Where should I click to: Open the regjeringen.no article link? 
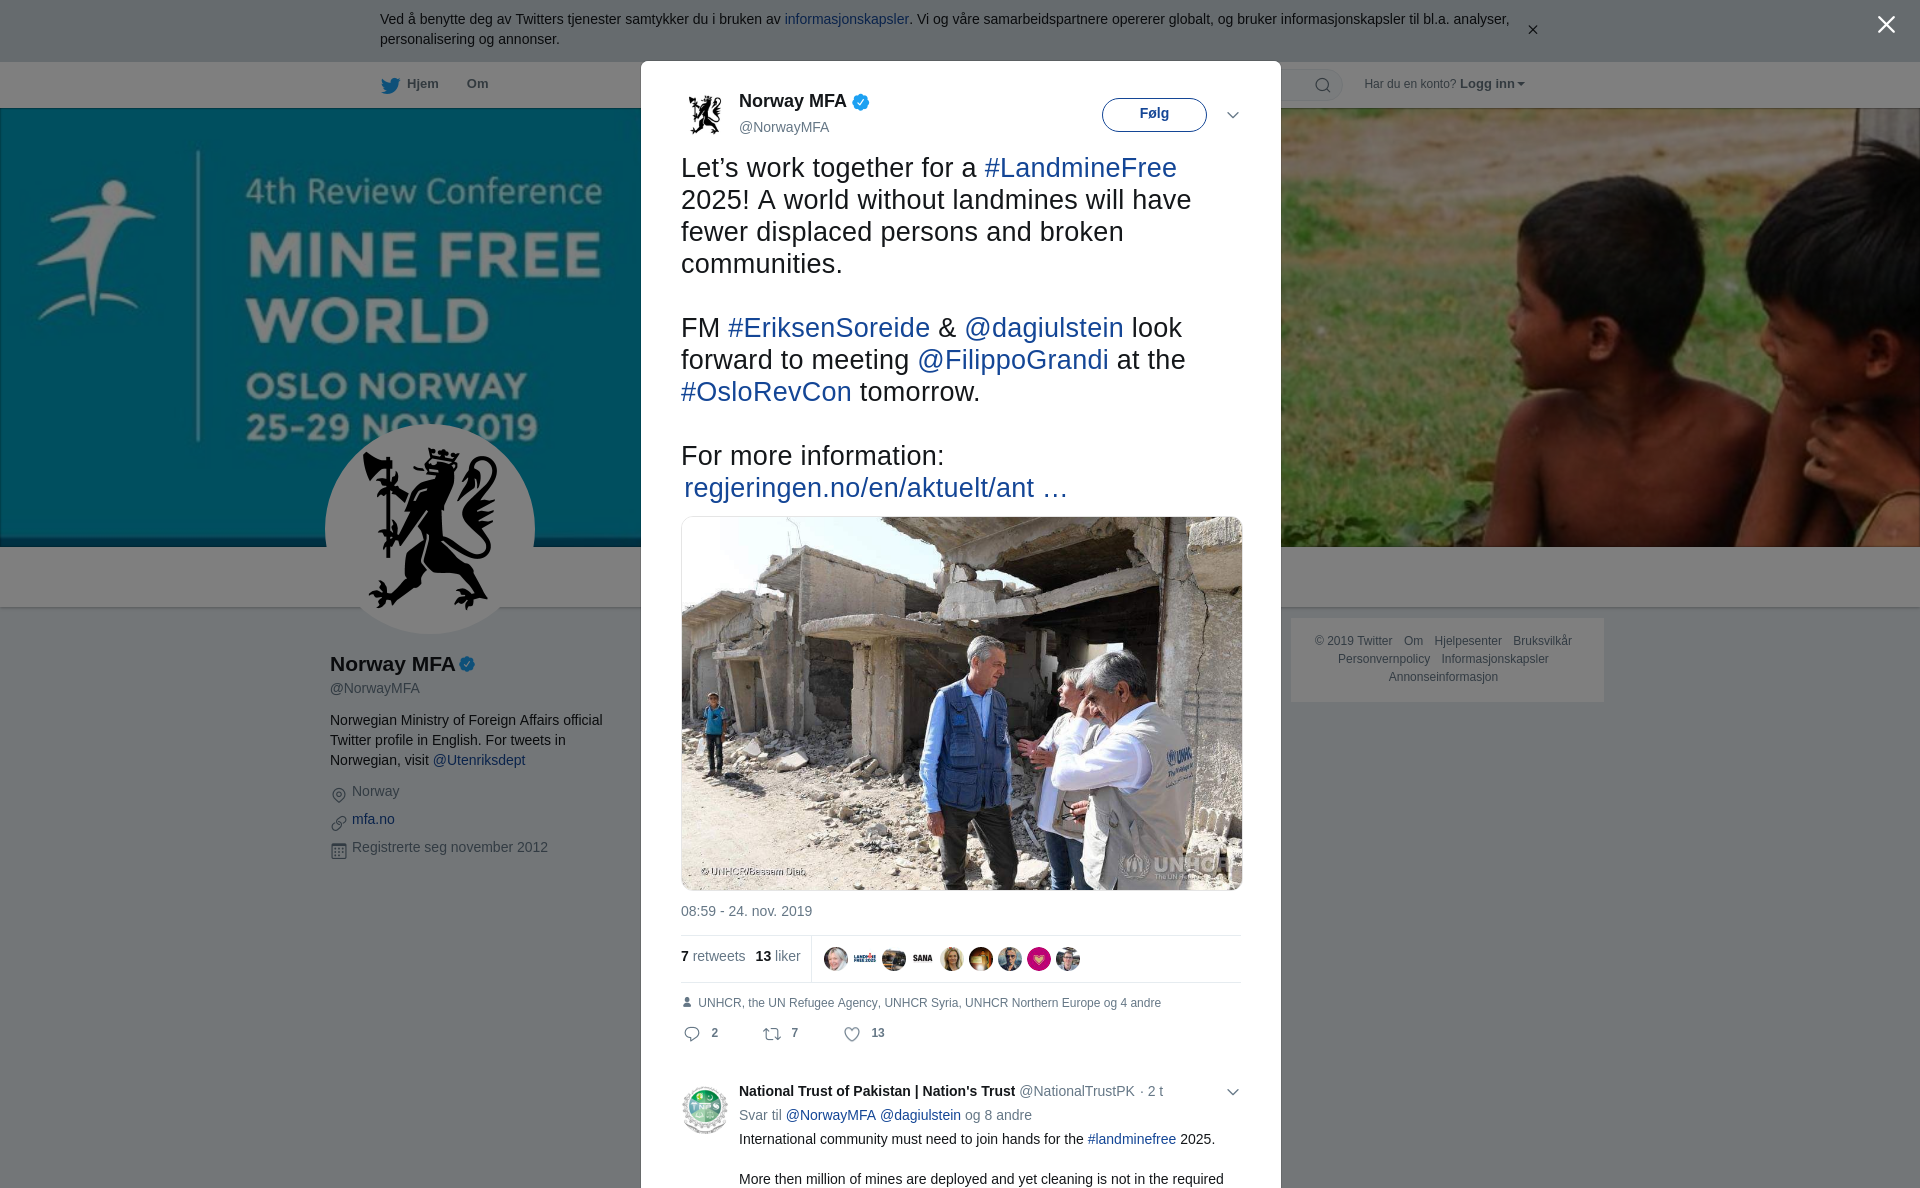(x=876, y=488)
